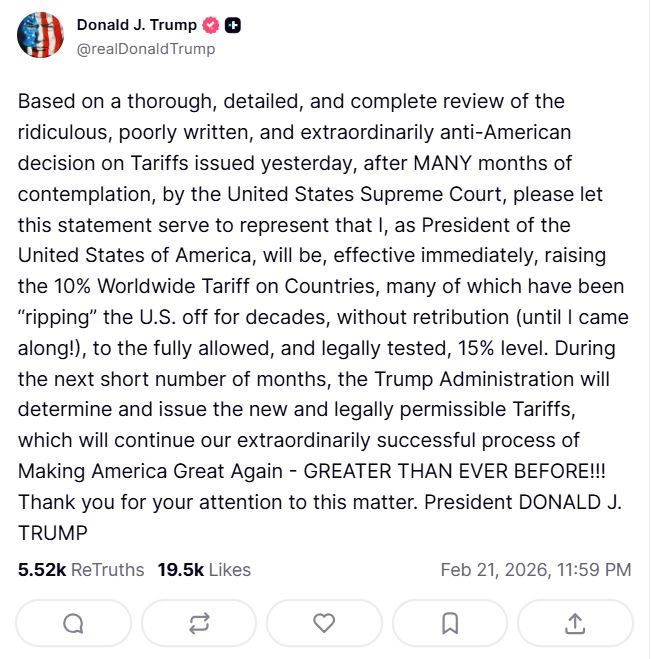Click the Feb 21, 2026 timestamp
The width and height of the screenshot is (651, 659).
click(535, 569)
